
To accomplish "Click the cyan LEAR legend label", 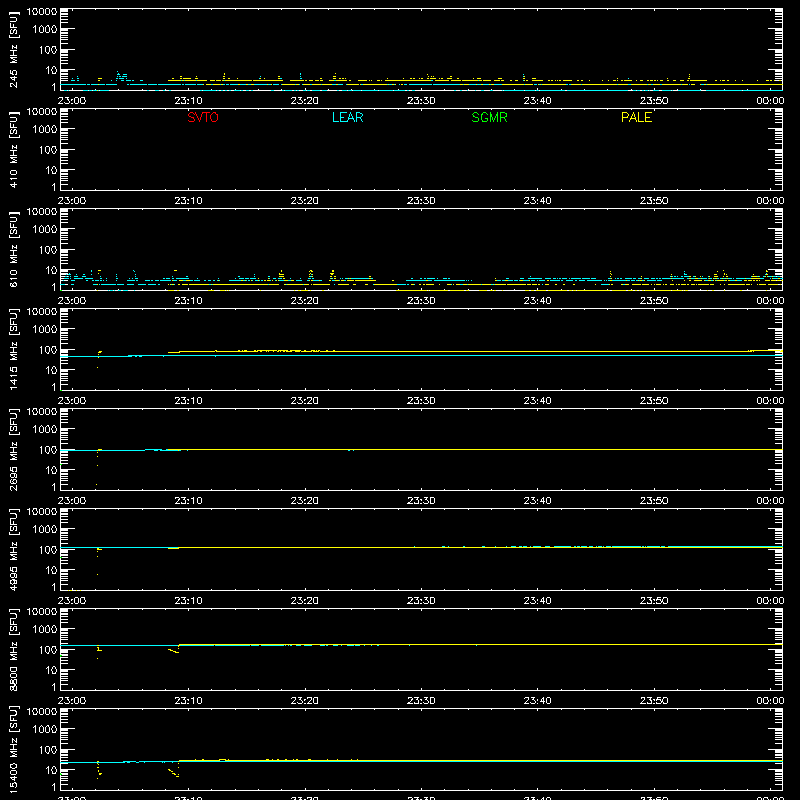I will click(x=347, y=117).
